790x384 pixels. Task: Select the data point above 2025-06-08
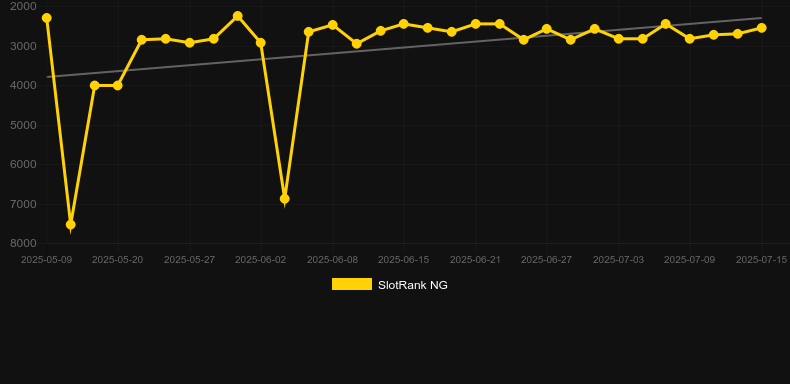(x=333, y=25)
